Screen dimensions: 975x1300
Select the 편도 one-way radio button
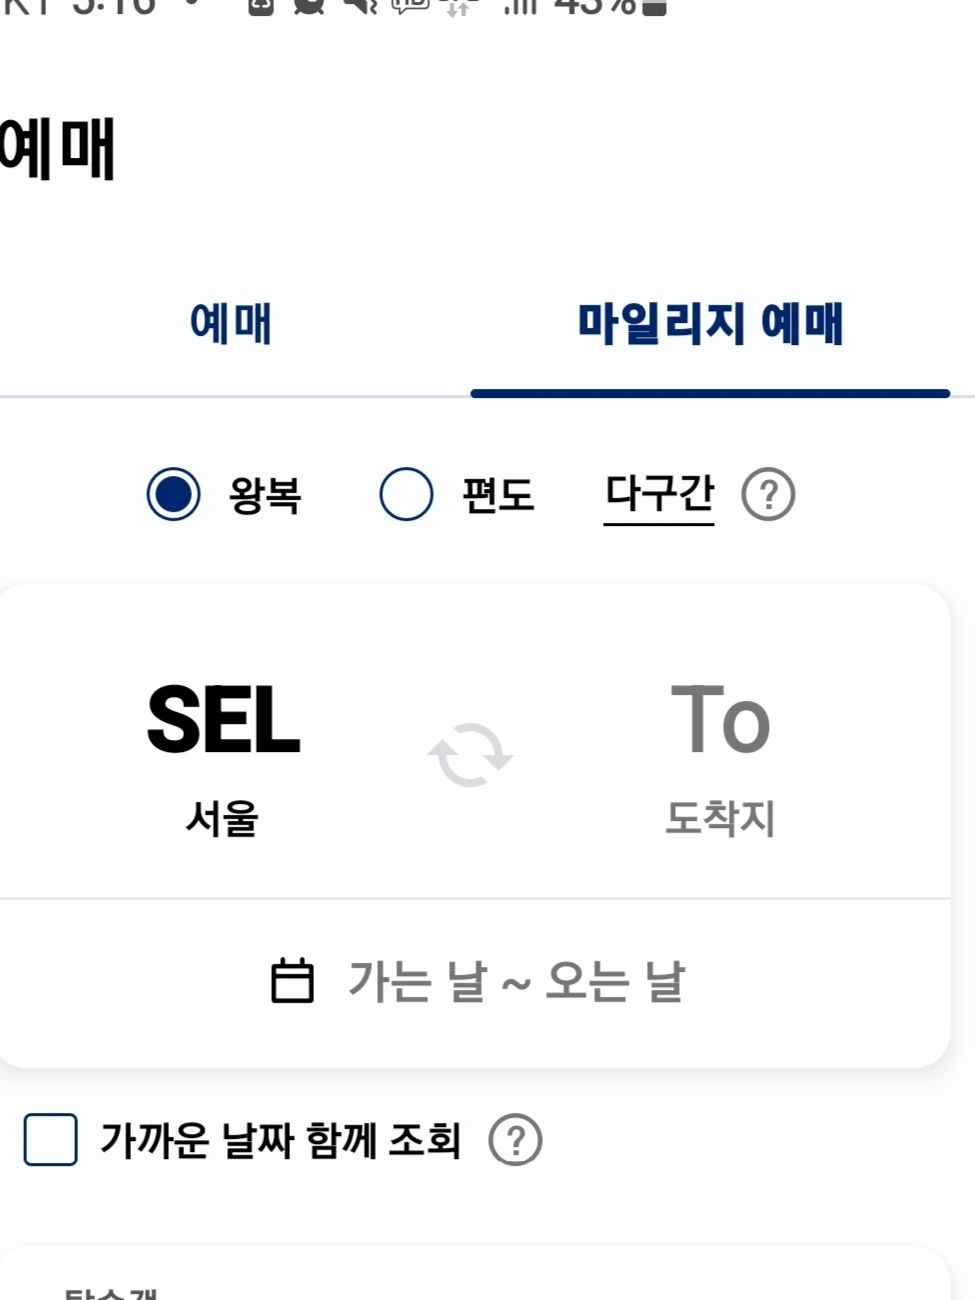[x=406, y=494]
